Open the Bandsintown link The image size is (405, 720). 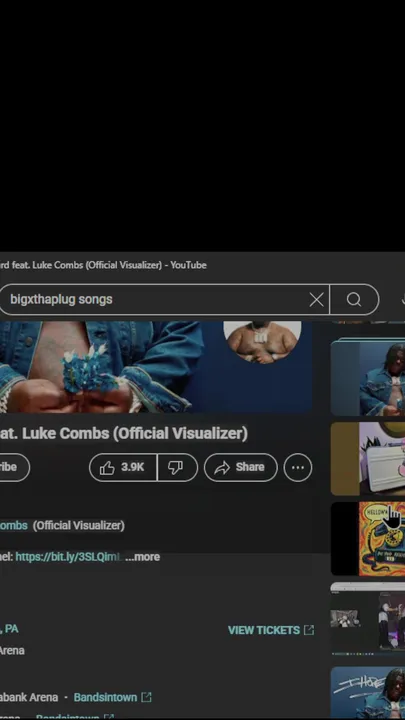click(x=105, y=697)
